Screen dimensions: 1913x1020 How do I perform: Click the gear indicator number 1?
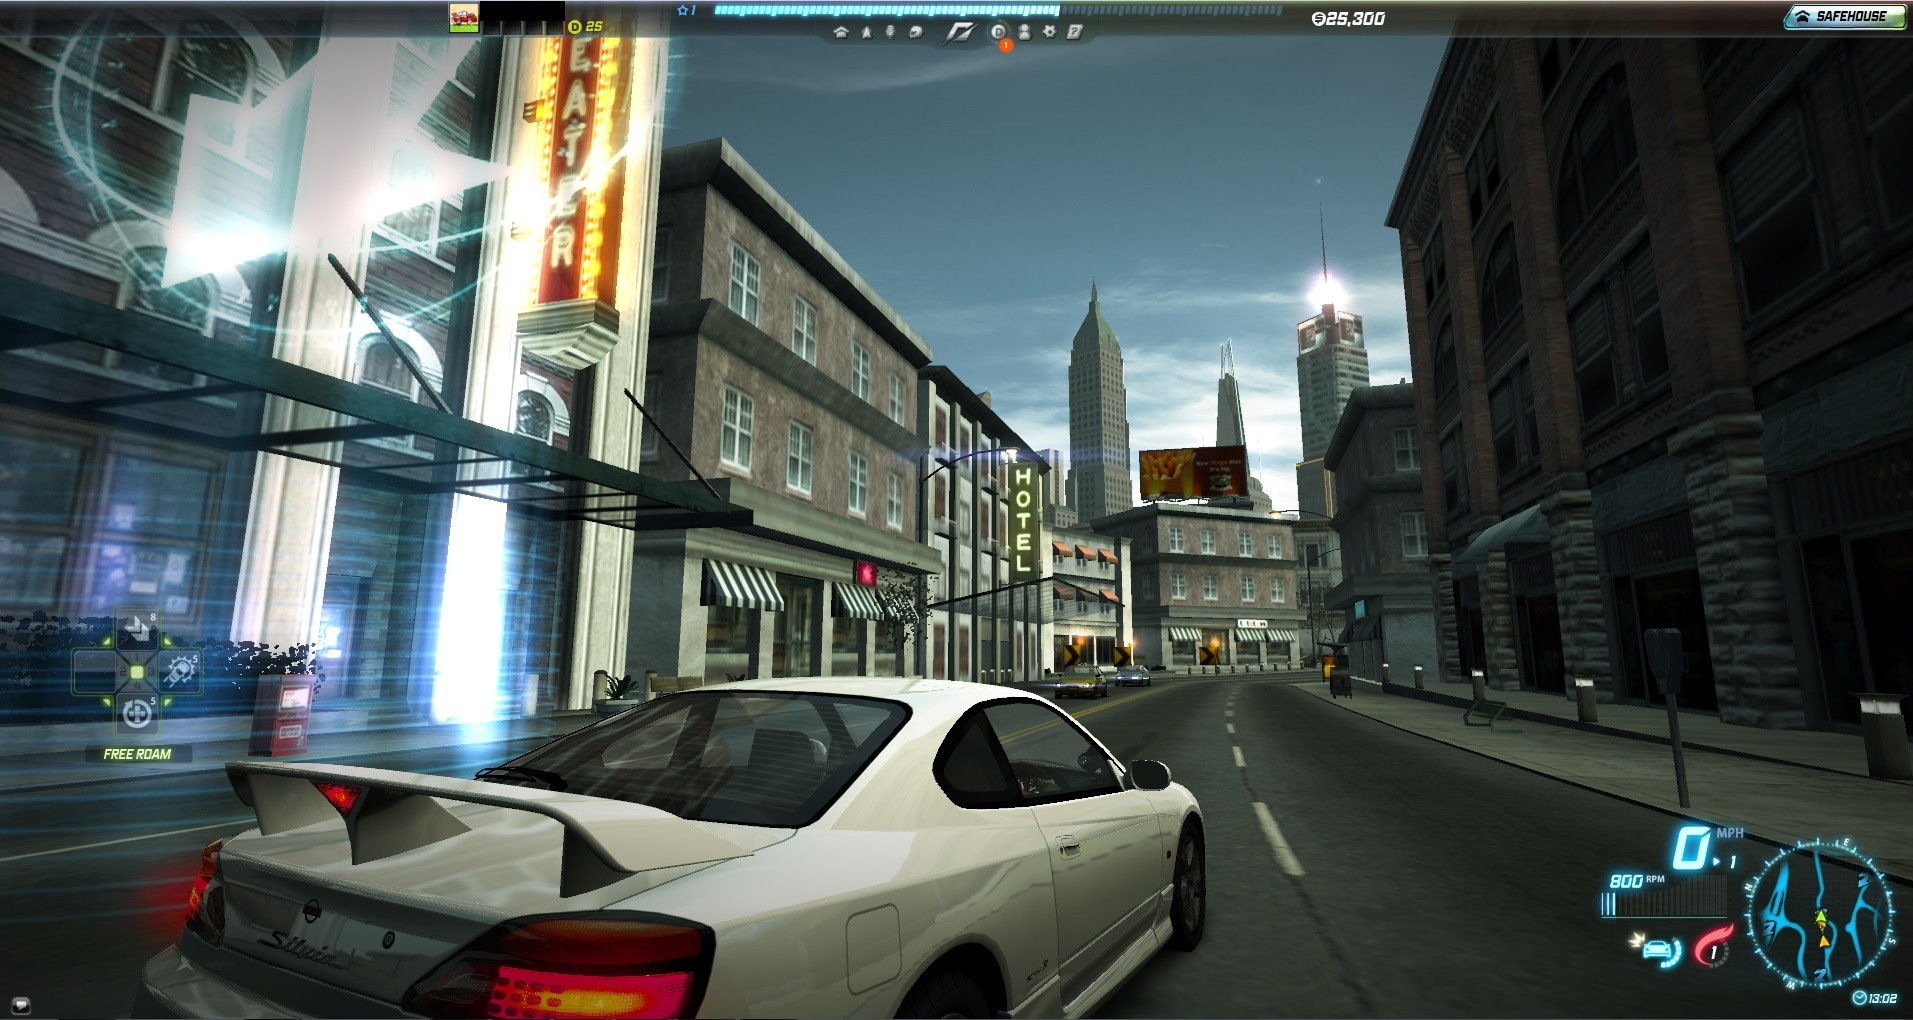click(x=1733, y=862)
